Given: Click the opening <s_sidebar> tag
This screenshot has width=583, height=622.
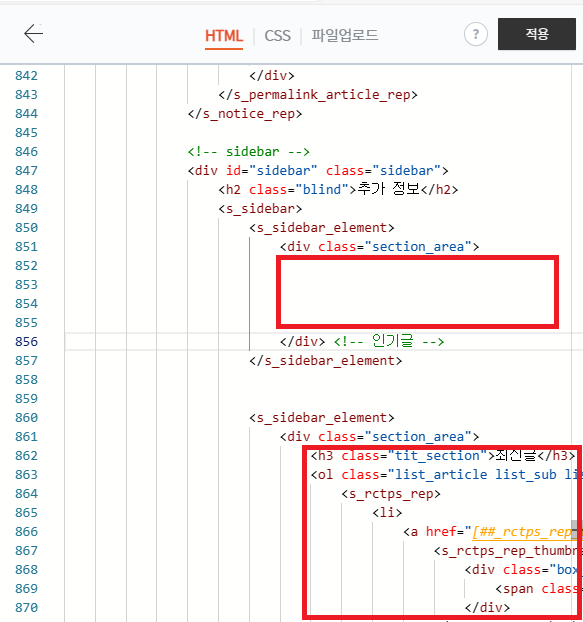Looking at the screenshot, I should click(260, 209).
